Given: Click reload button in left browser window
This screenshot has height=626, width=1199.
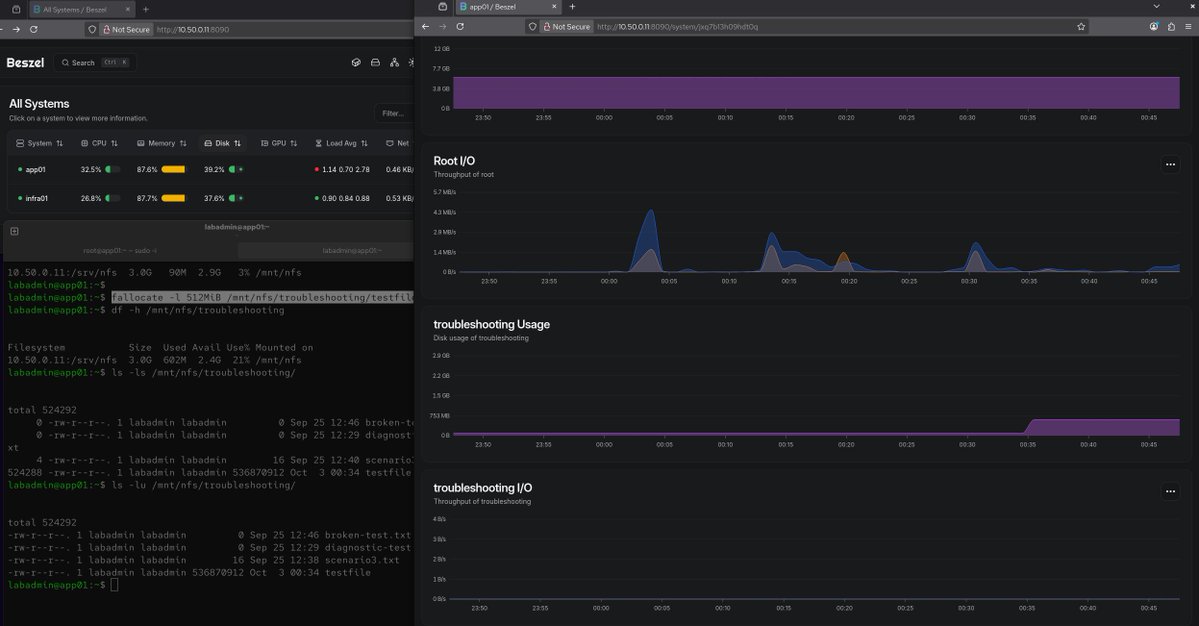Looking at the screenshot, I should point(34,29).
